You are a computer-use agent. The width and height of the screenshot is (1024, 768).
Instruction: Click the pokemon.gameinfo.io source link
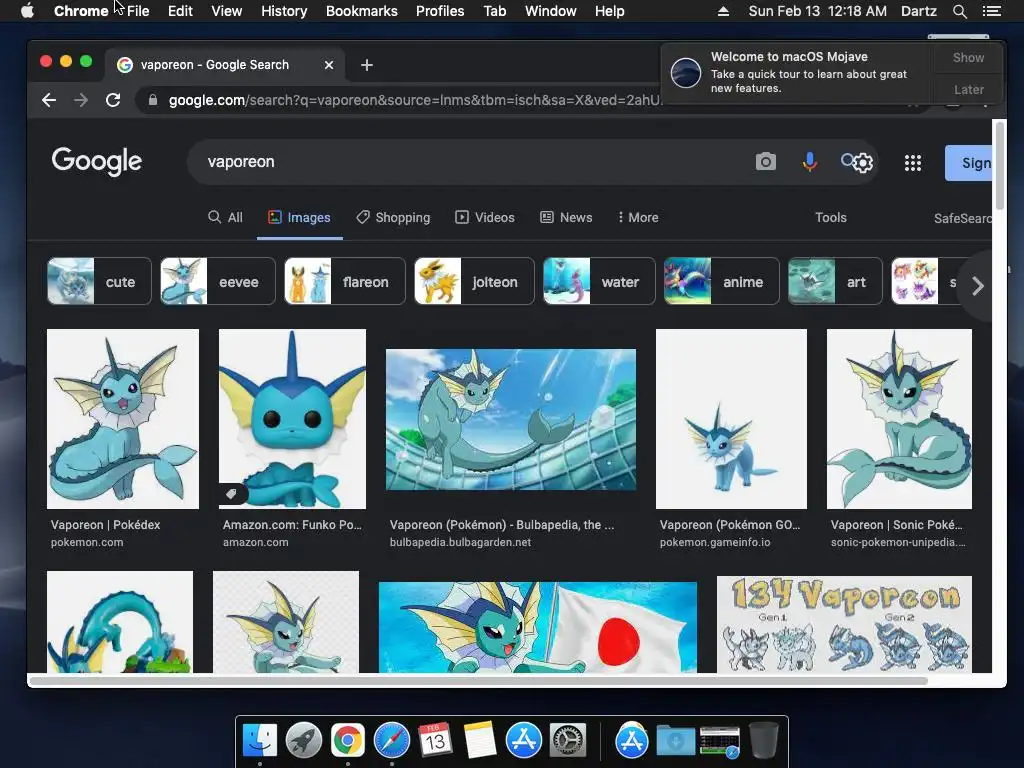tap(715, 542)
